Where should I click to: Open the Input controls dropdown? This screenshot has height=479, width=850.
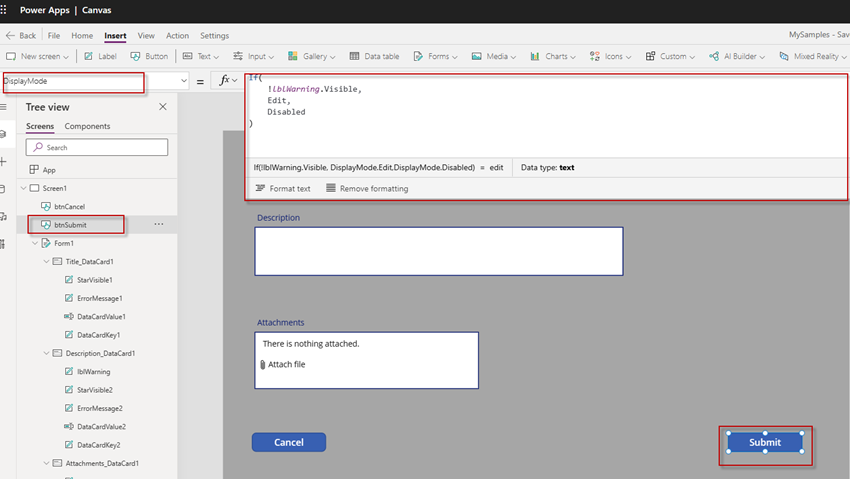point(254,56)
